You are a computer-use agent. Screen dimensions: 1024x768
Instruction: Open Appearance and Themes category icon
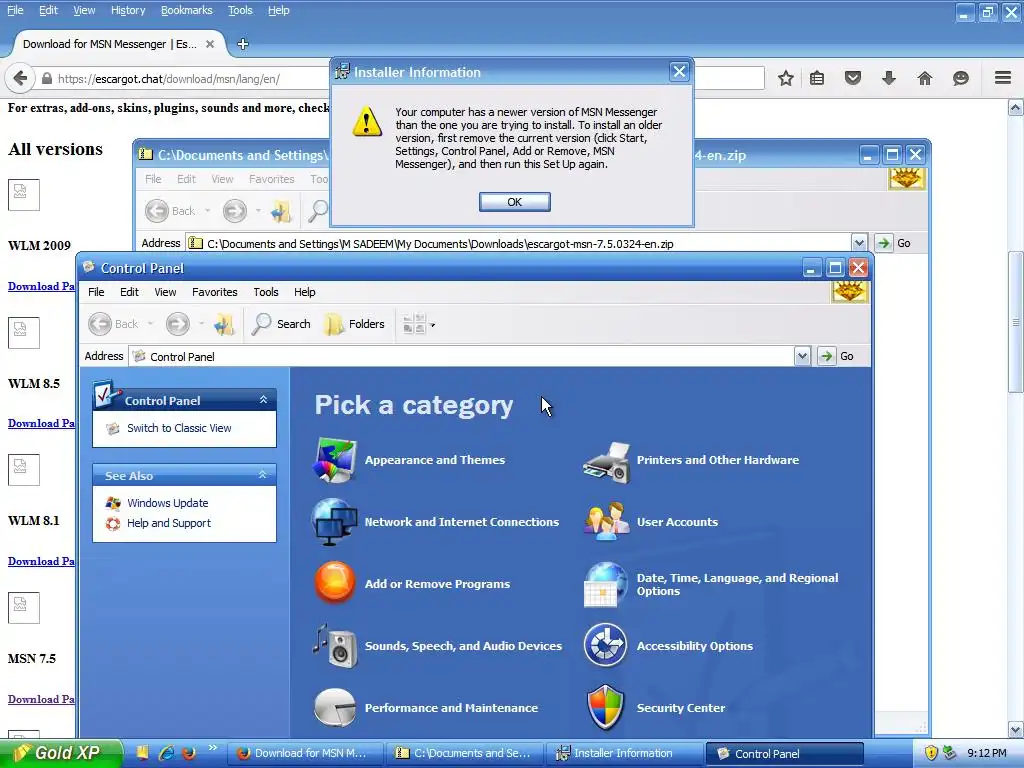click(334, 460)
